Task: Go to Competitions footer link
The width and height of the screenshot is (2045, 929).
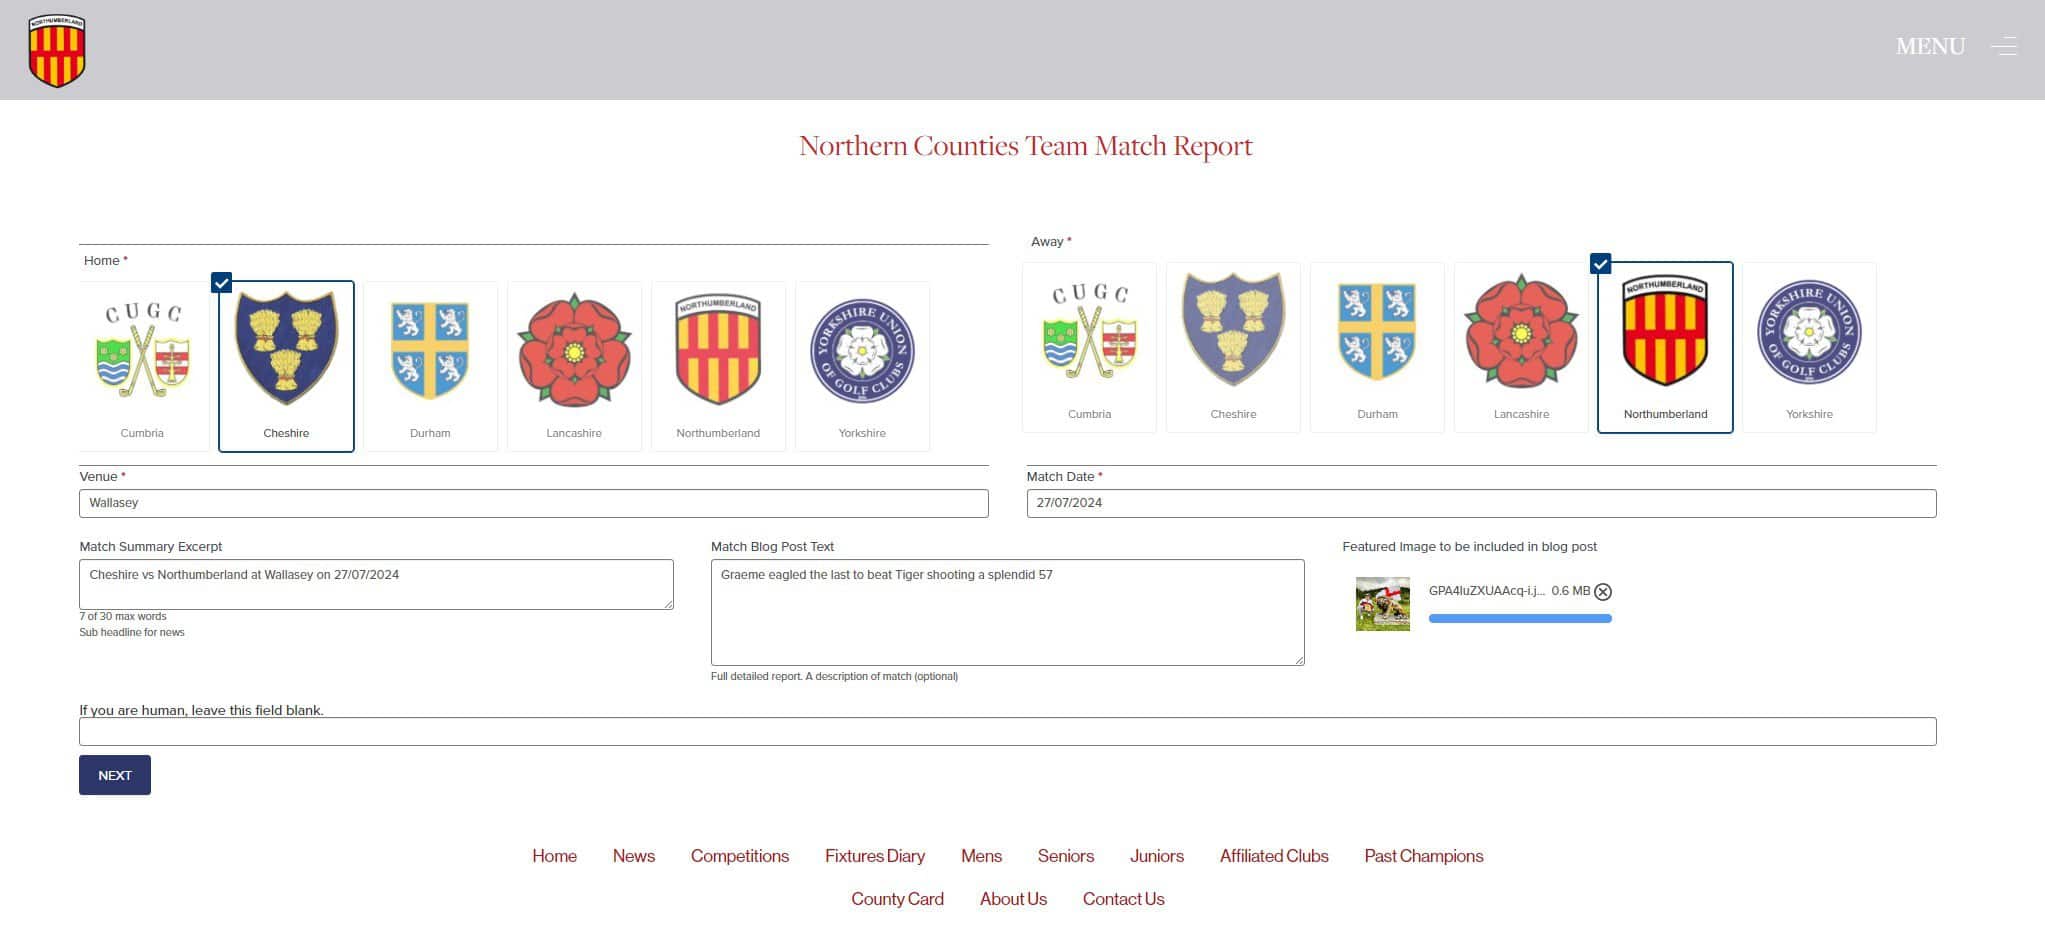Action: click(x=740, y=856)
